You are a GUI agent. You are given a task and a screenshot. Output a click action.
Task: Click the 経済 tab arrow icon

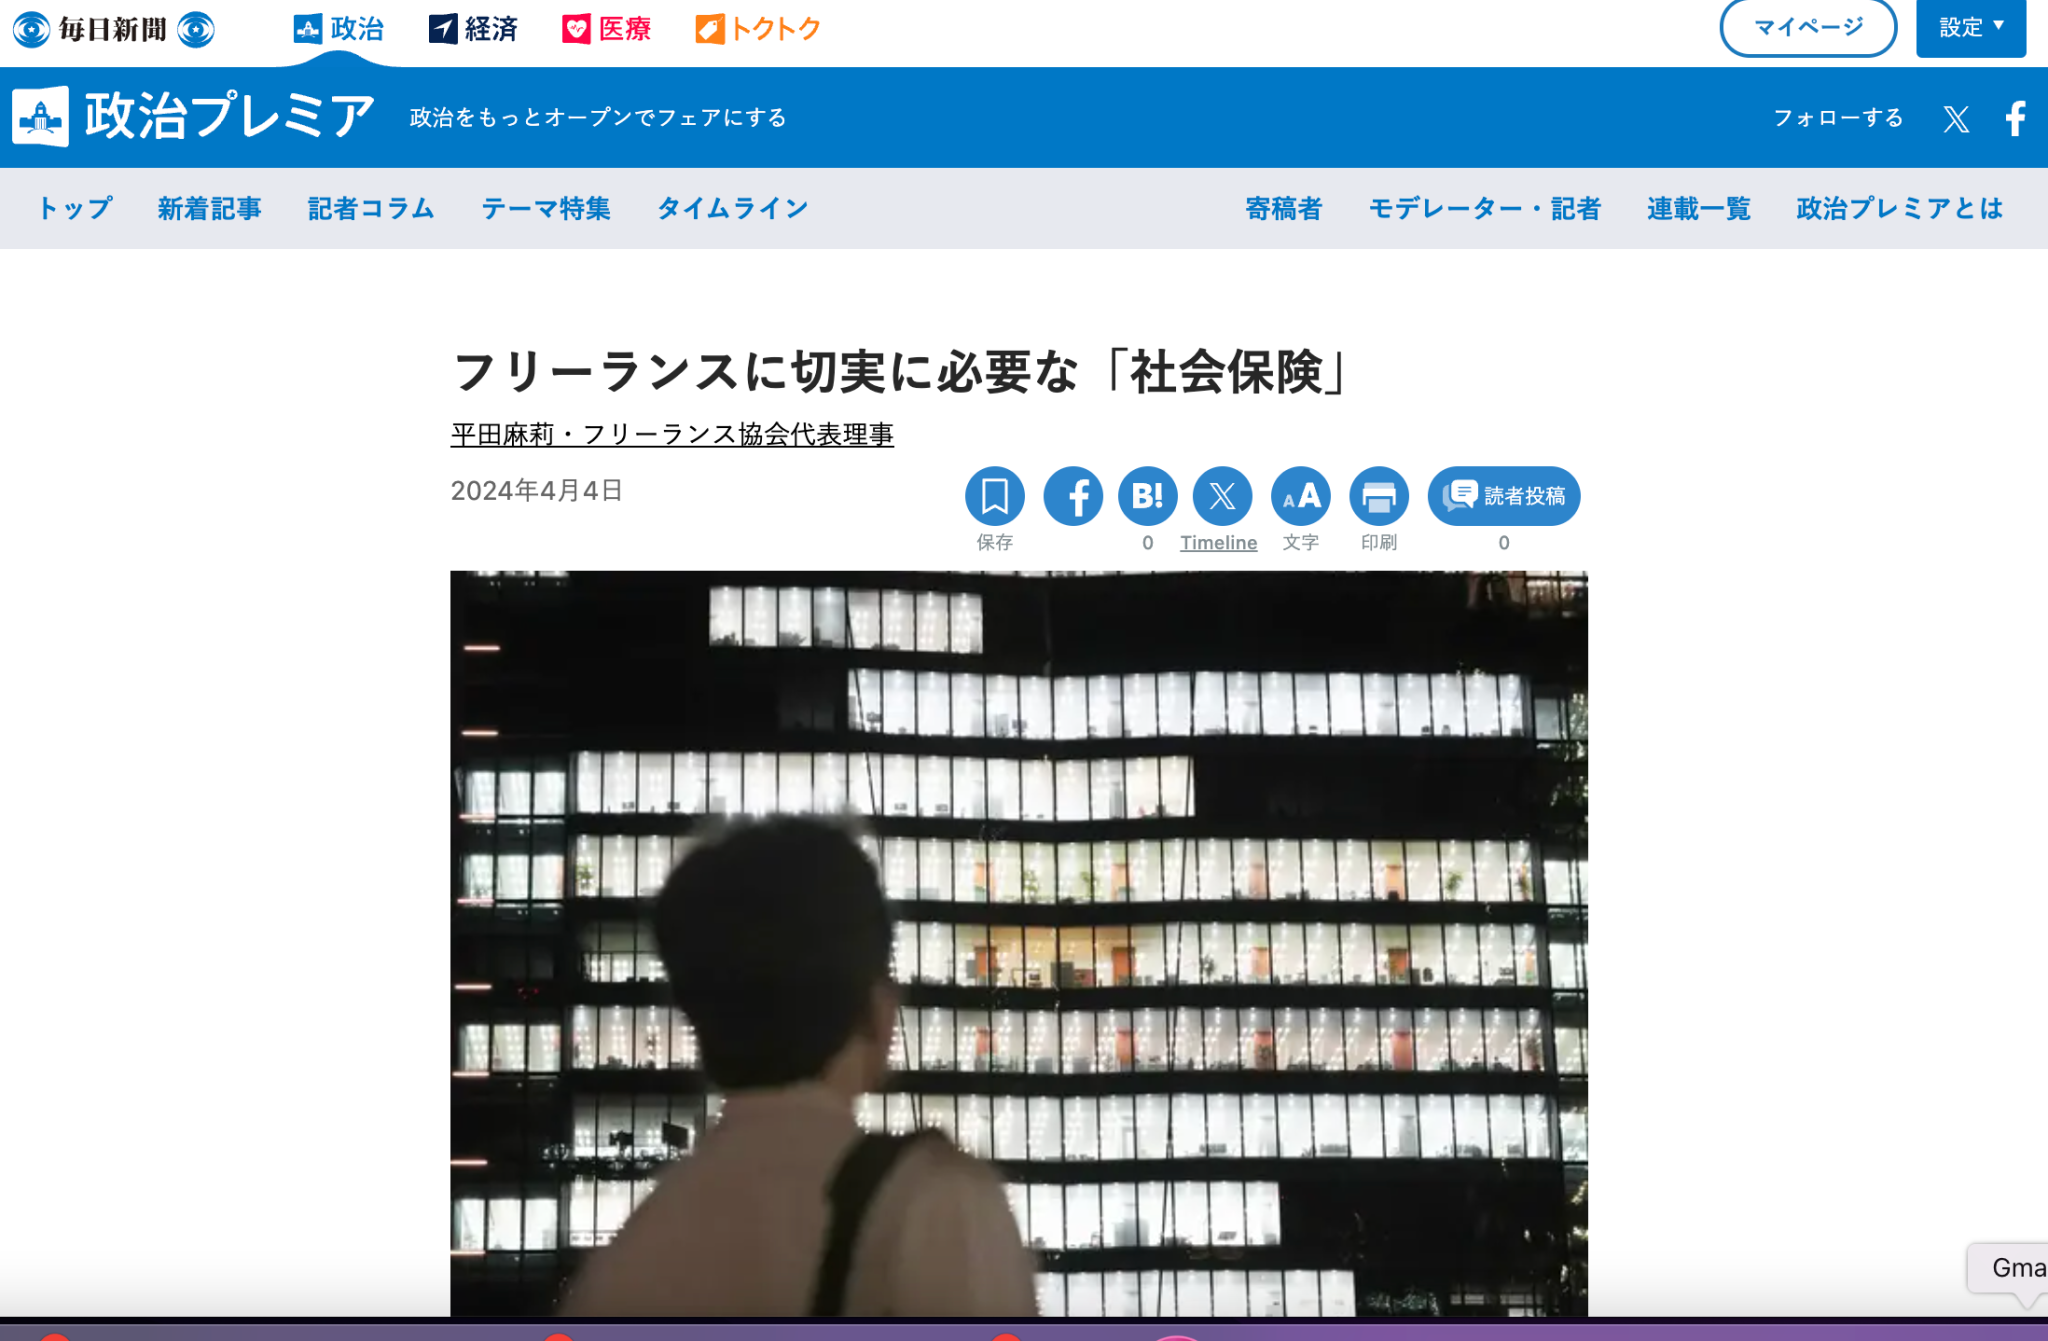point(443,29)
